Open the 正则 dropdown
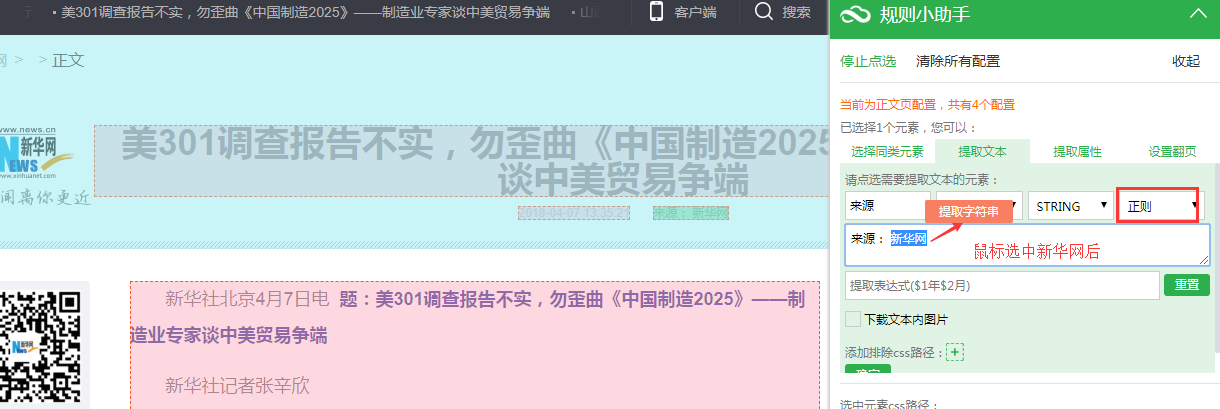 [1160, 206]
